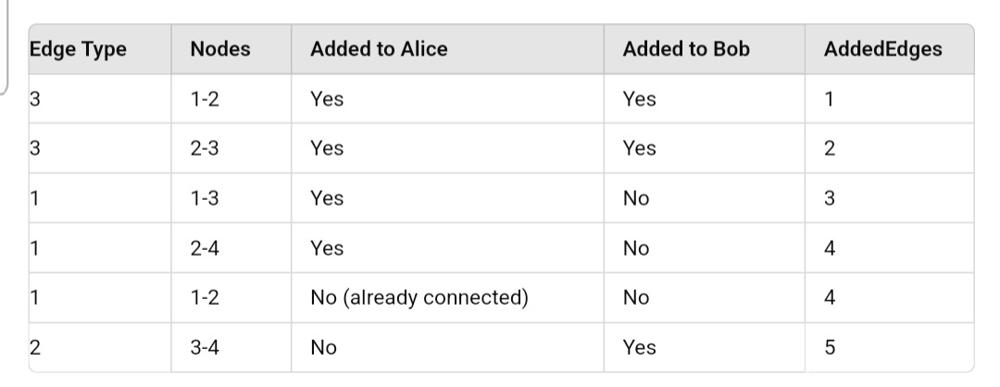Click the 2-3 nodes cell
This screenshot has width=1000, height=387.
click(231, 148)
